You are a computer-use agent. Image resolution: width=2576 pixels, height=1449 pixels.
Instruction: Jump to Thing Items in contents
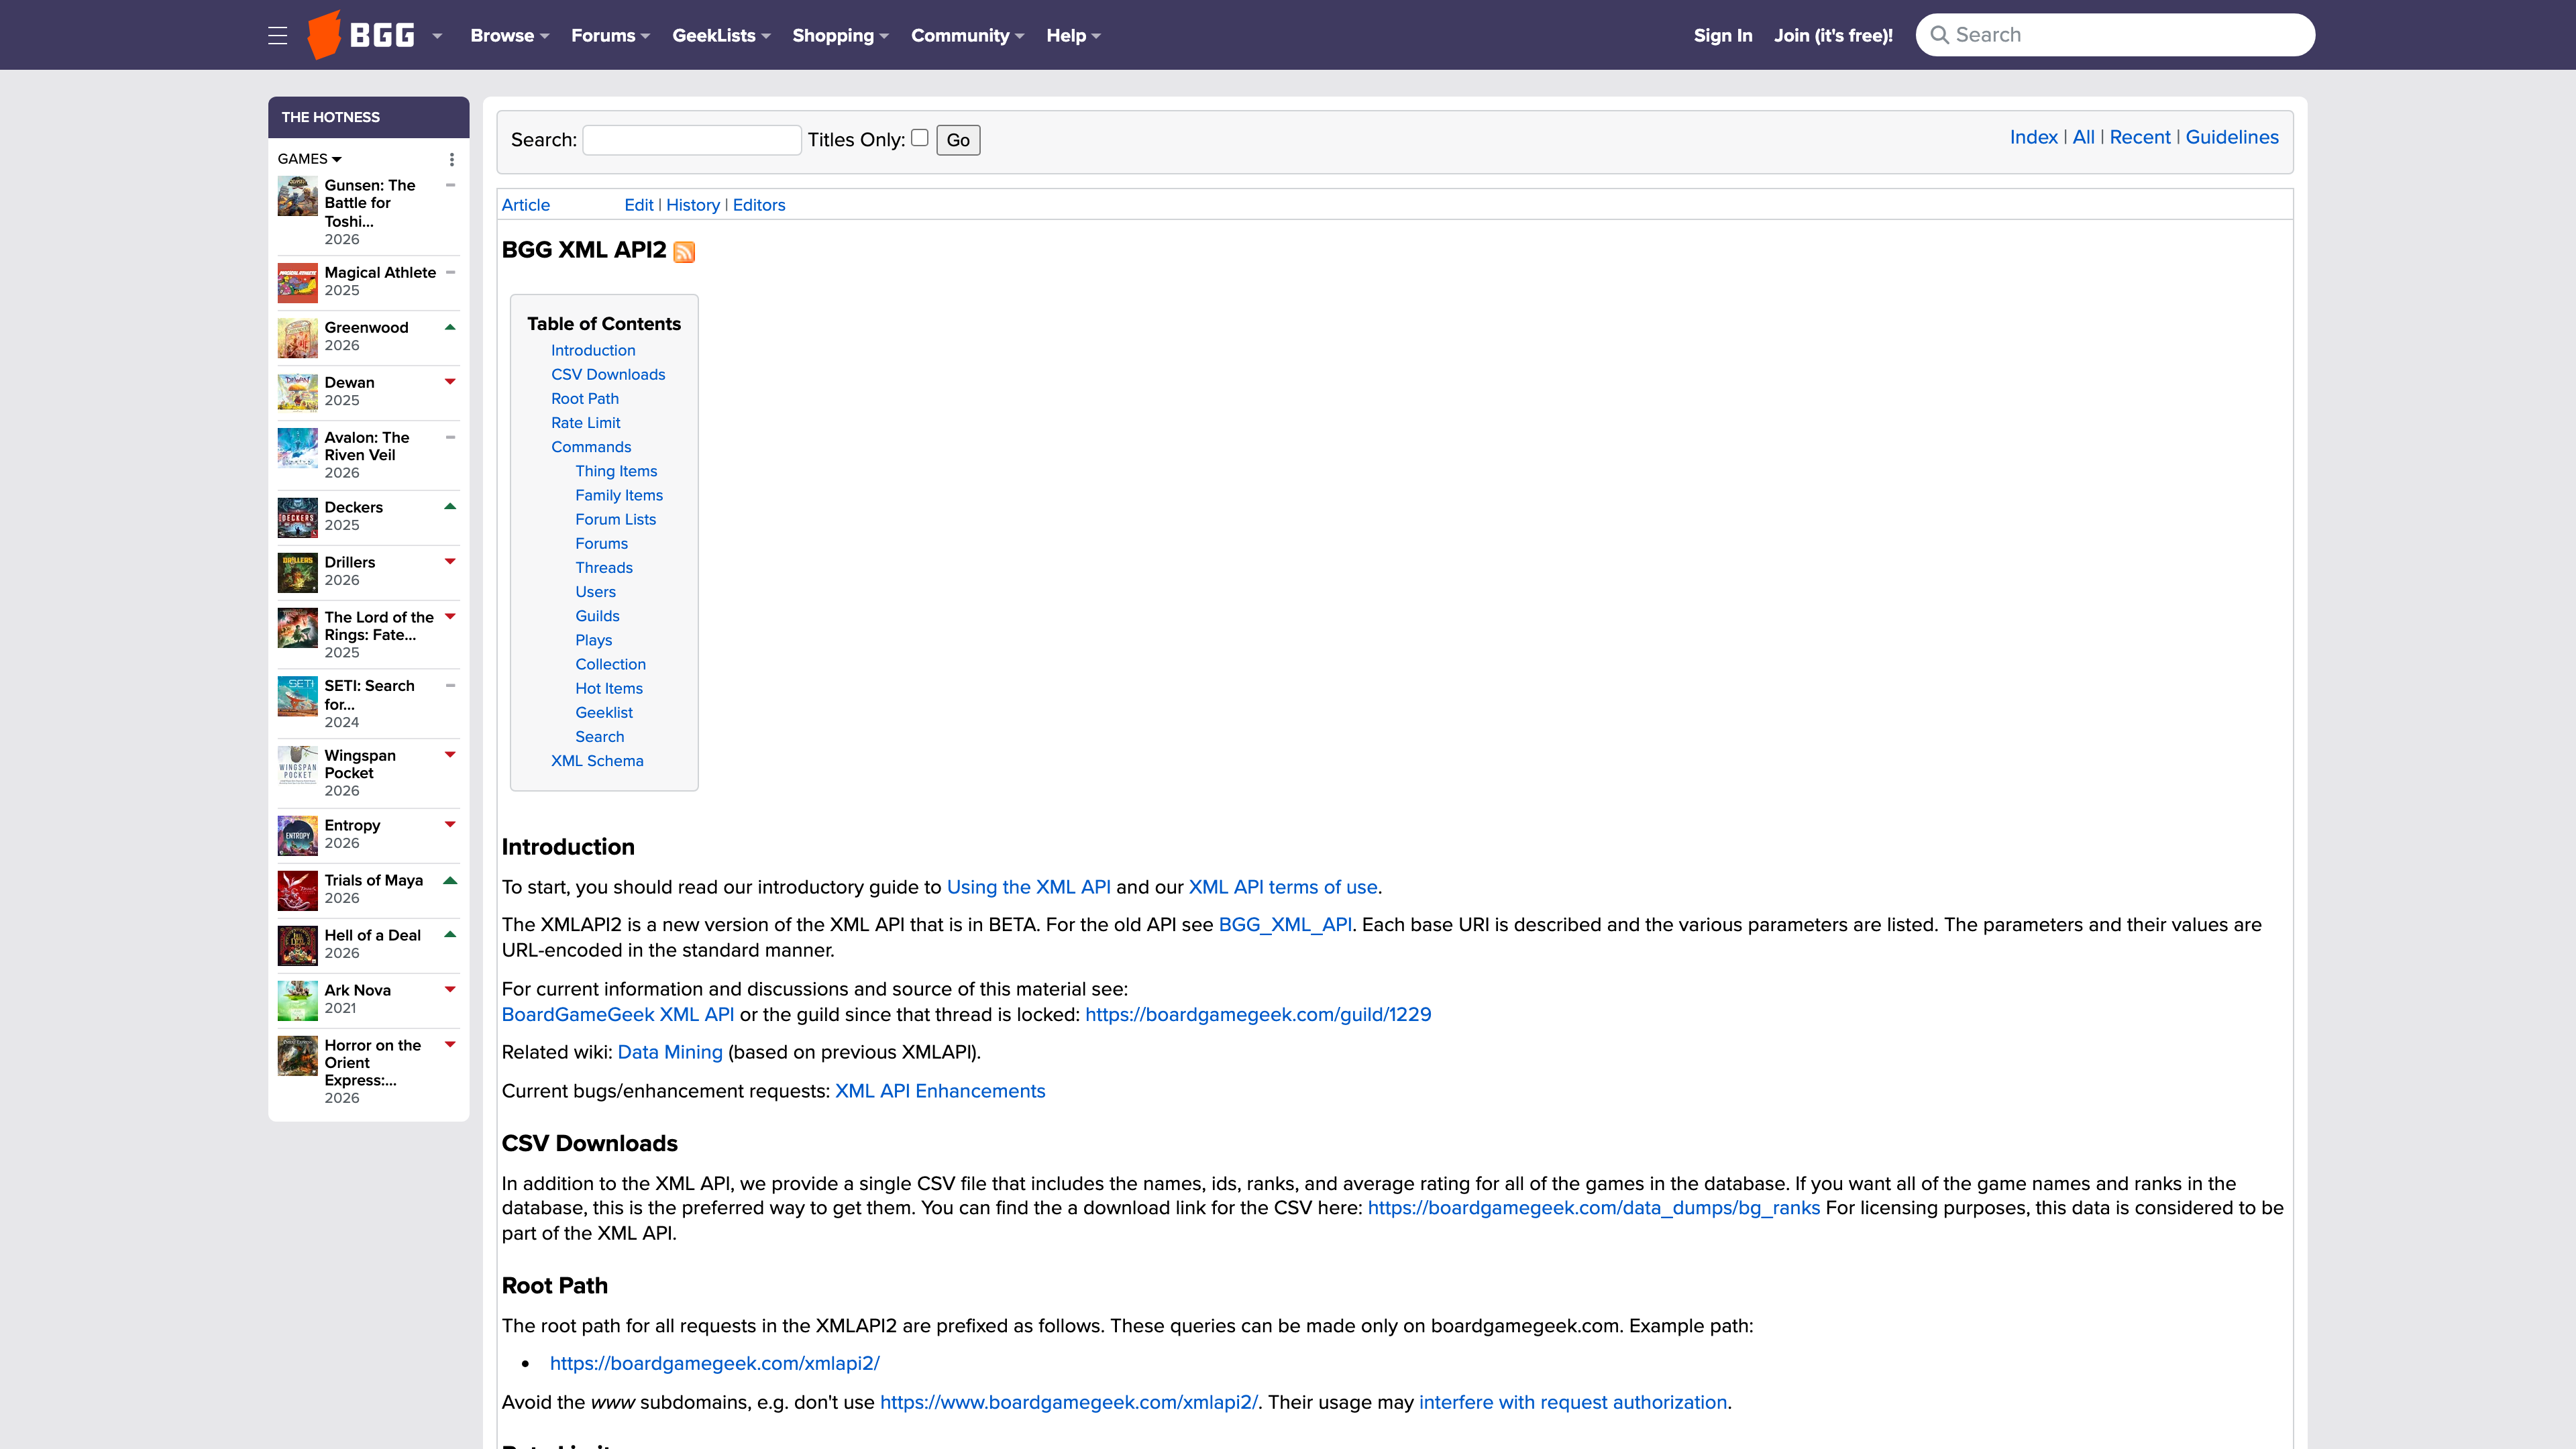[616, 471]
